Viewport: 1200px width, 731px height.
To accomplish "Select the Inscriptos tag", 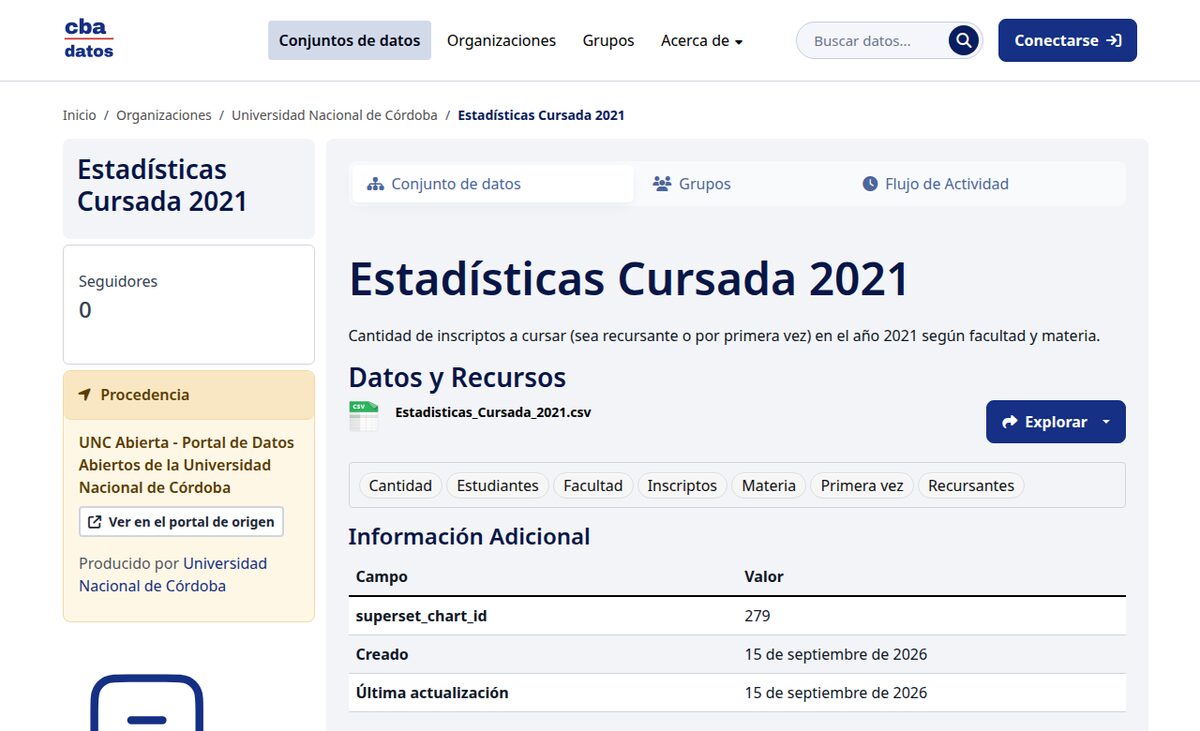I will (682, 485).
